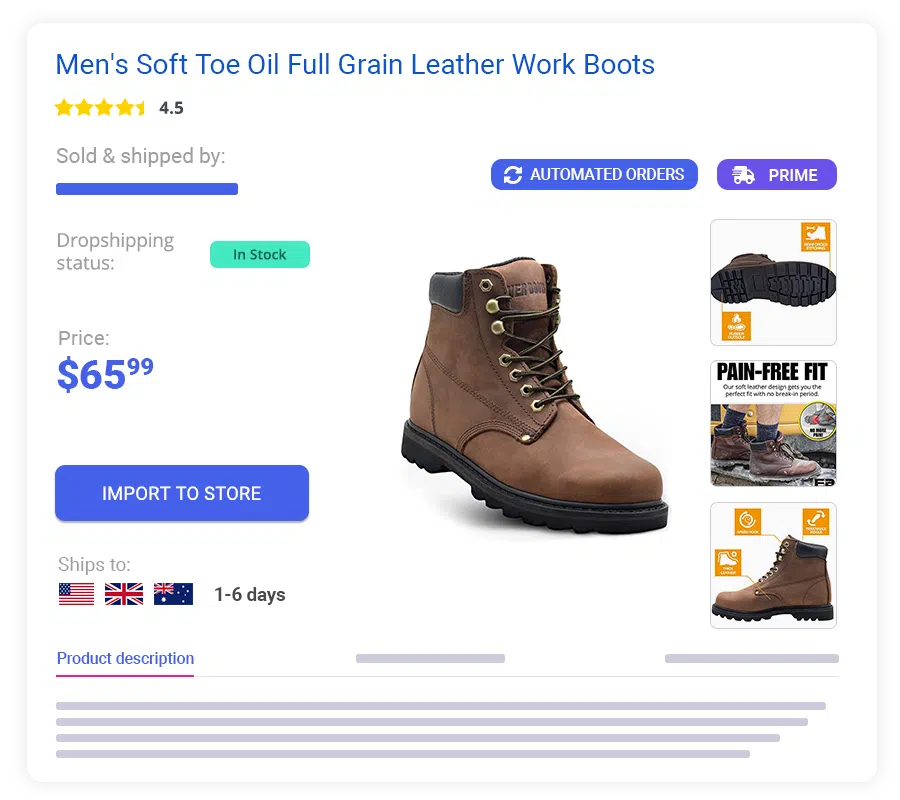View the boot side-view features thumbnail
Screen dimensions: 900x800
(773, 565)
